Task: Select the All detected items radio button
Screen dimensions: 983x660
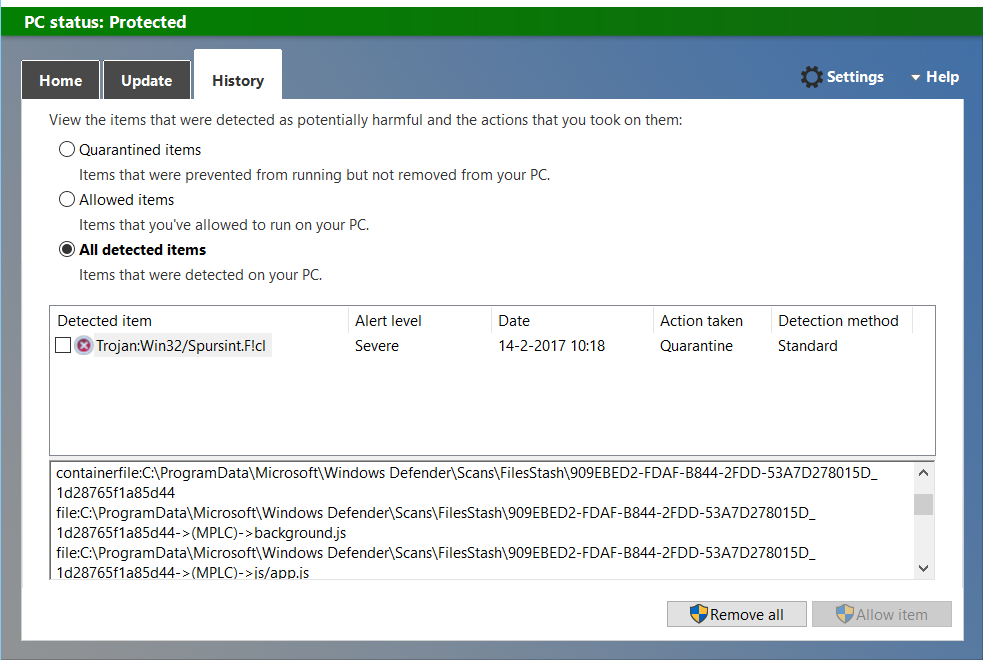Action: (66, 249)
